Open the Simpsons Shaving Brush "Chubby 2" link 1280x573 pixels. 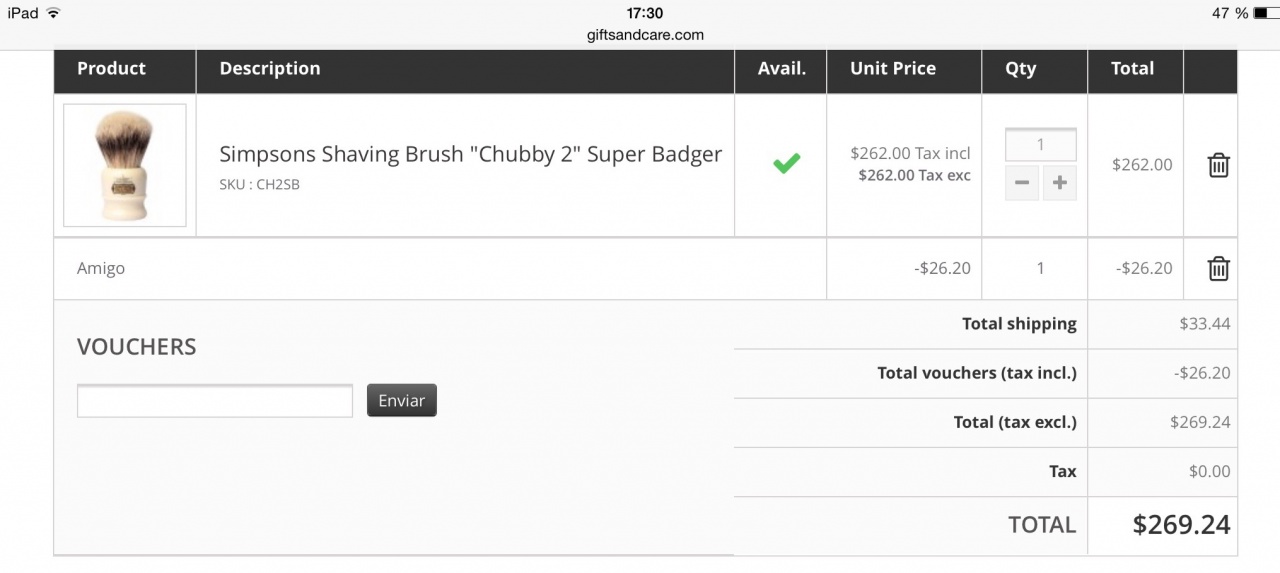tap(470, 154)
